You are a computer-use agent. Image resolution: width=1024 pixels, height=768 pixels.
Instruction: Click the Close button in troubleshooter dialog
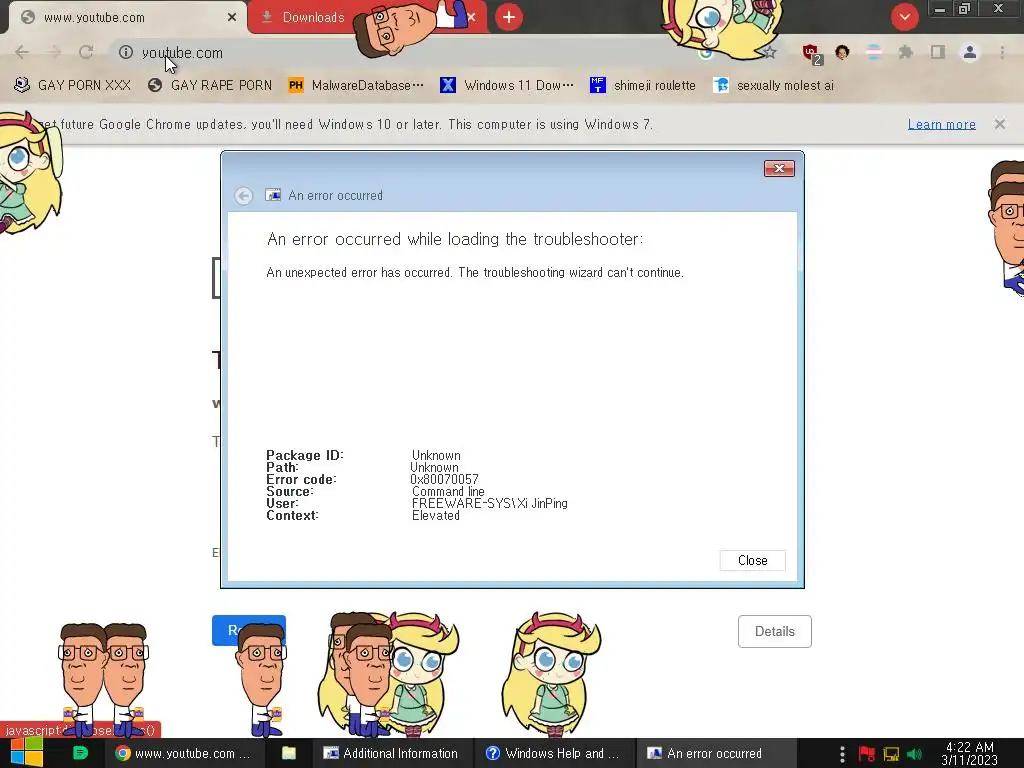pos(752,560)
